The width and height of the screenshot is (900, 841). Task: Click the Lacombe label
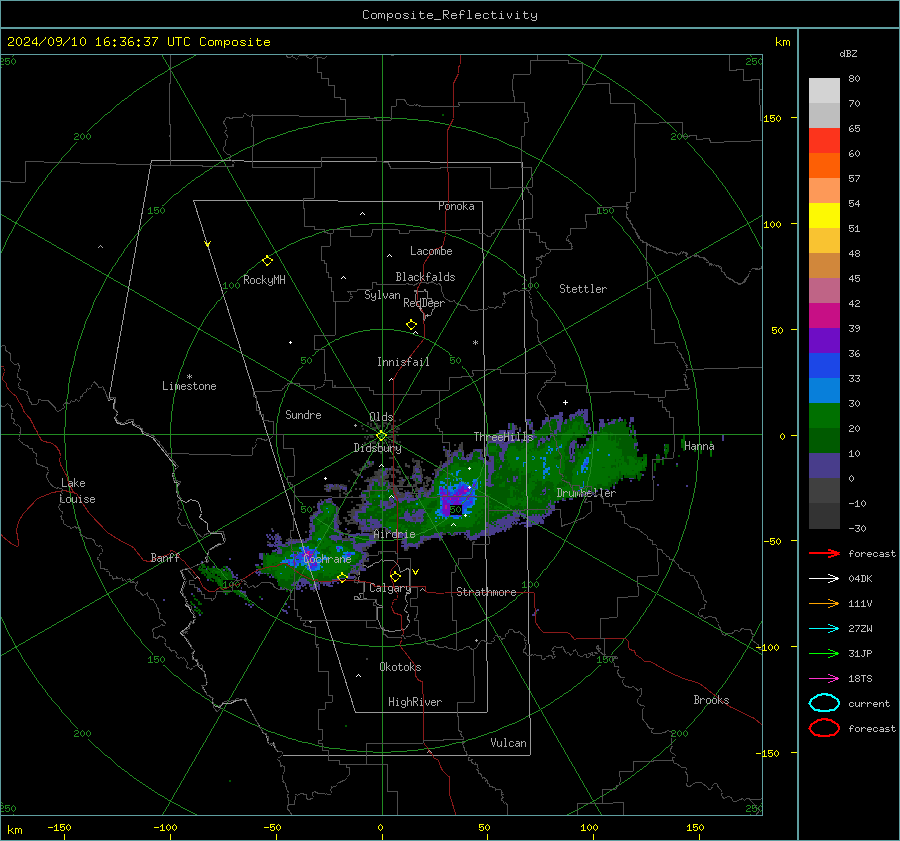[431, 251]
